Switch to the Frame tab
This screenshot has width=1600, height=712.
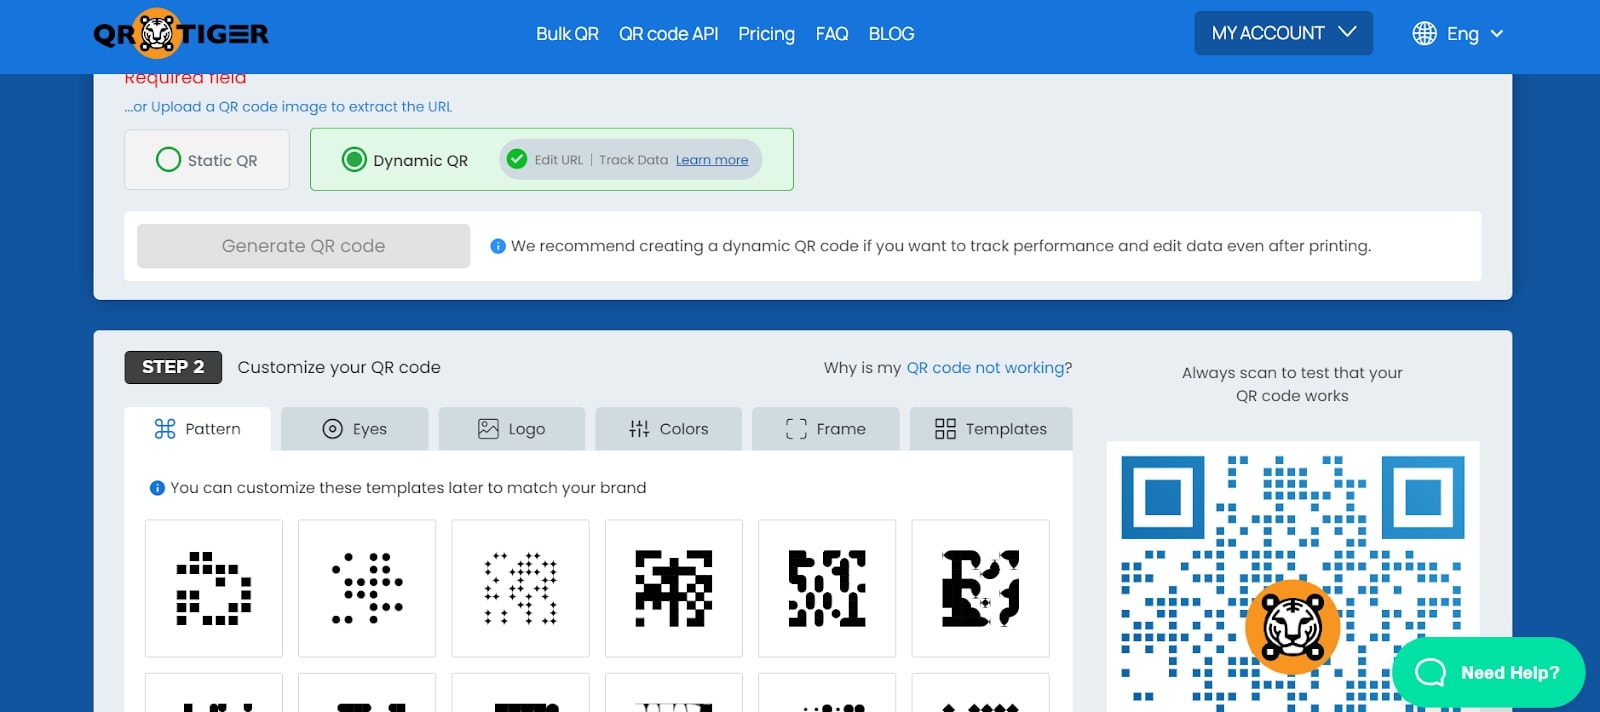click(x=826, y=429)
